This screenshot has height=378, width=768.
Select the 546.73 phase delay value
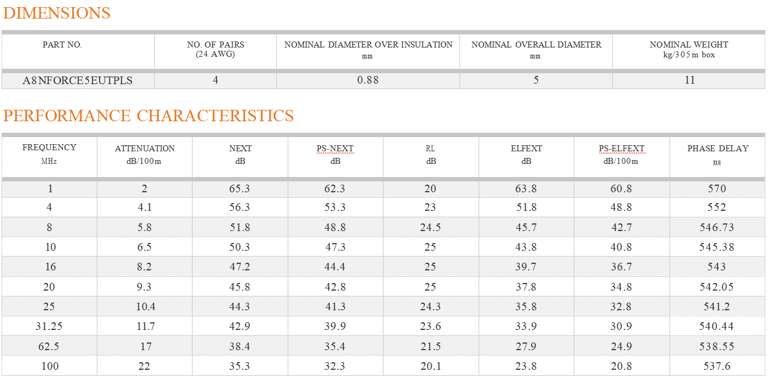pos(717,228)
